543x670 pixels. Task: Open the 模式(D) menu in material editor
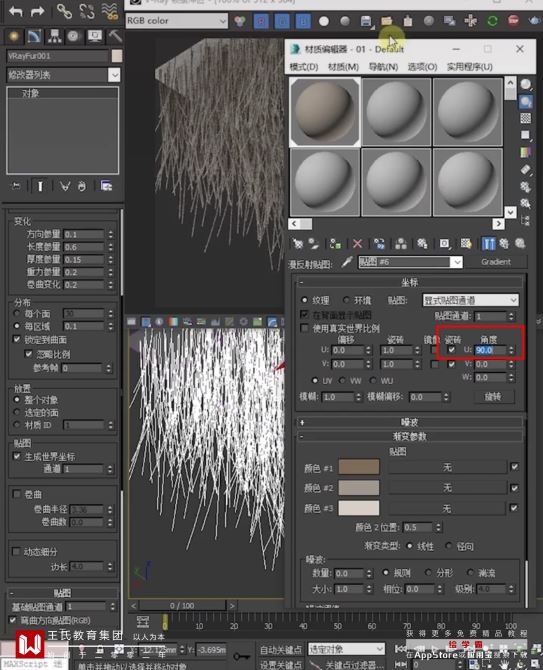[304, 67]
